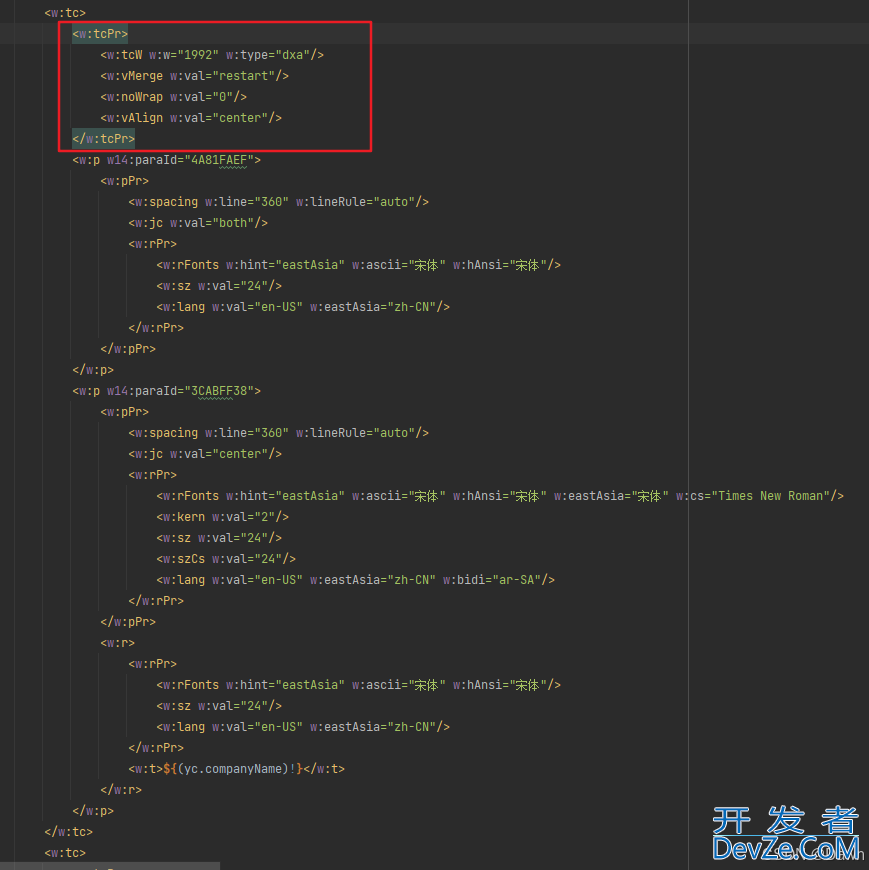Click the <w:vAlign w:val="center"/> line
The width and height of the screenshot is (869, 870).
pos(191,118)
